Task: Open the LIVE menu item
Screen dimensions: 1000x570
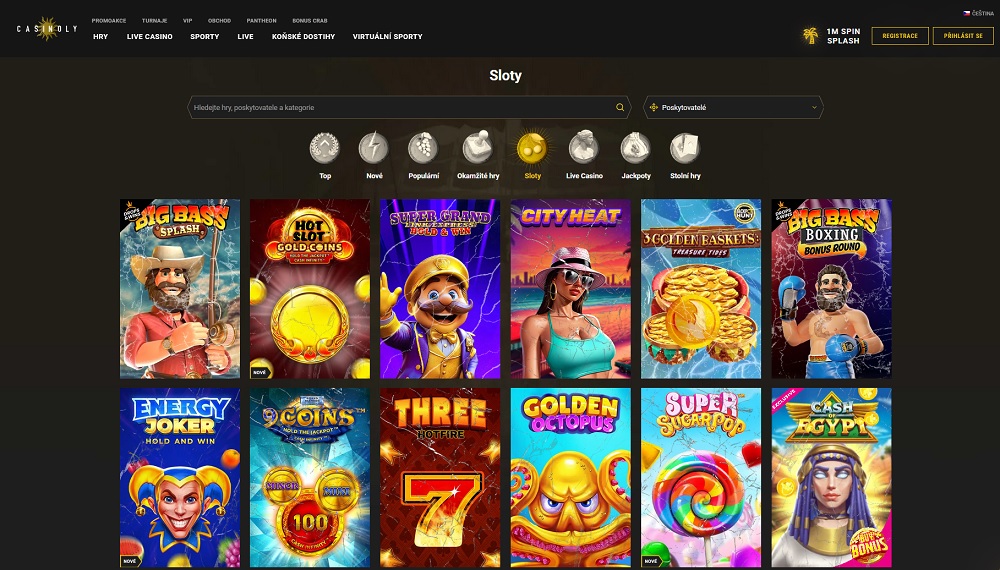Action: (x=246, y=37)
